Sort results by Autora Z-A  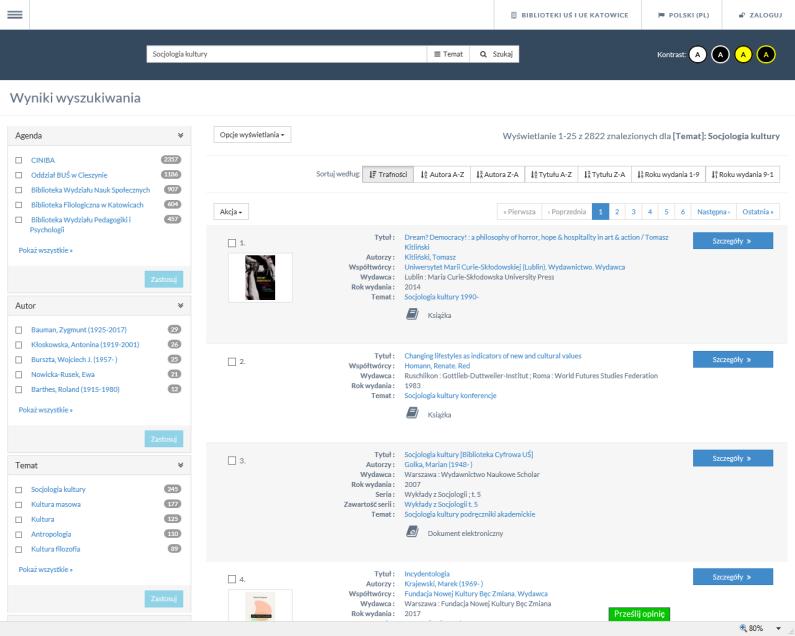(497, 174)
